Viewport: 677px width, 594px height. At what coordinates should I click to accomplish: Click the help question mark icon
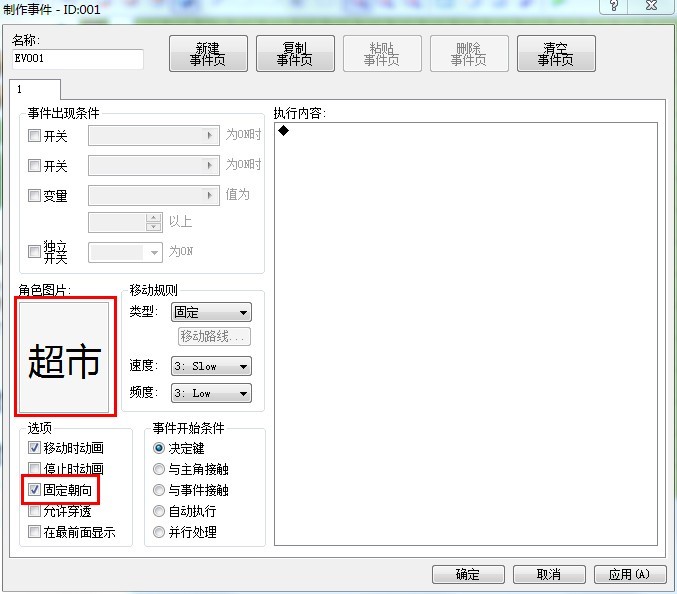point(614,6)
